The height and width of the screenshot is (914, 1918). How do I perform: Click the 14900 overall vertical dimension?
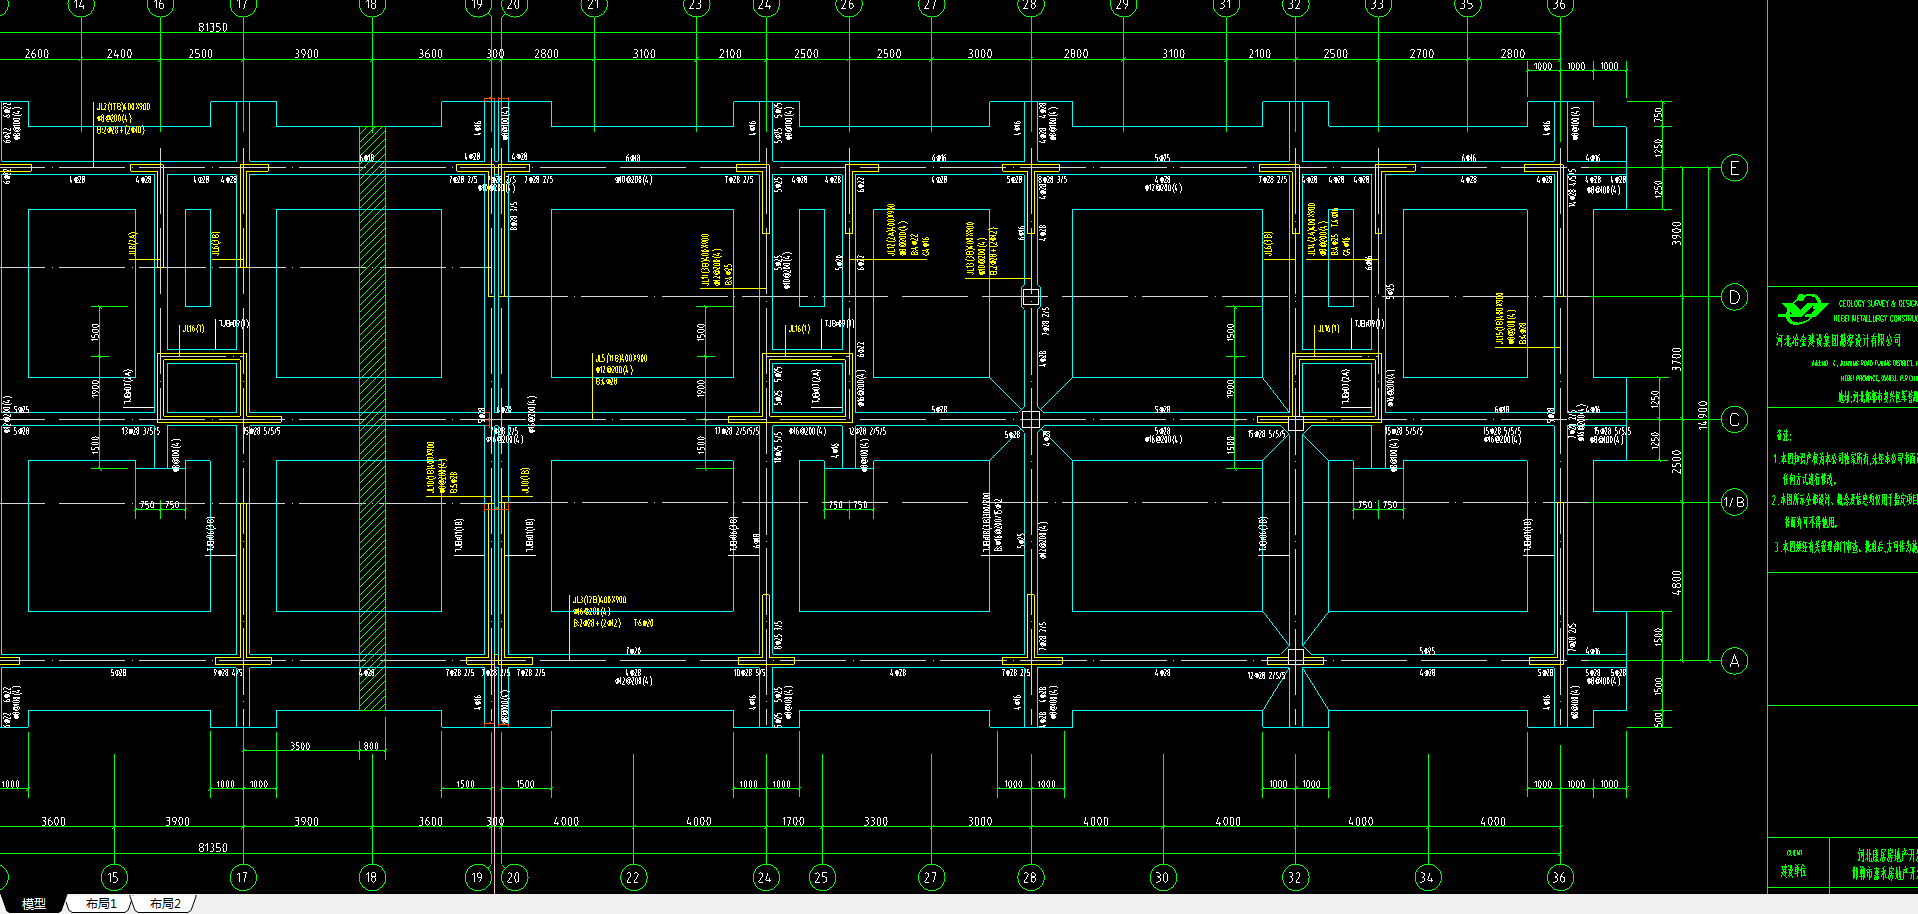1703,415
